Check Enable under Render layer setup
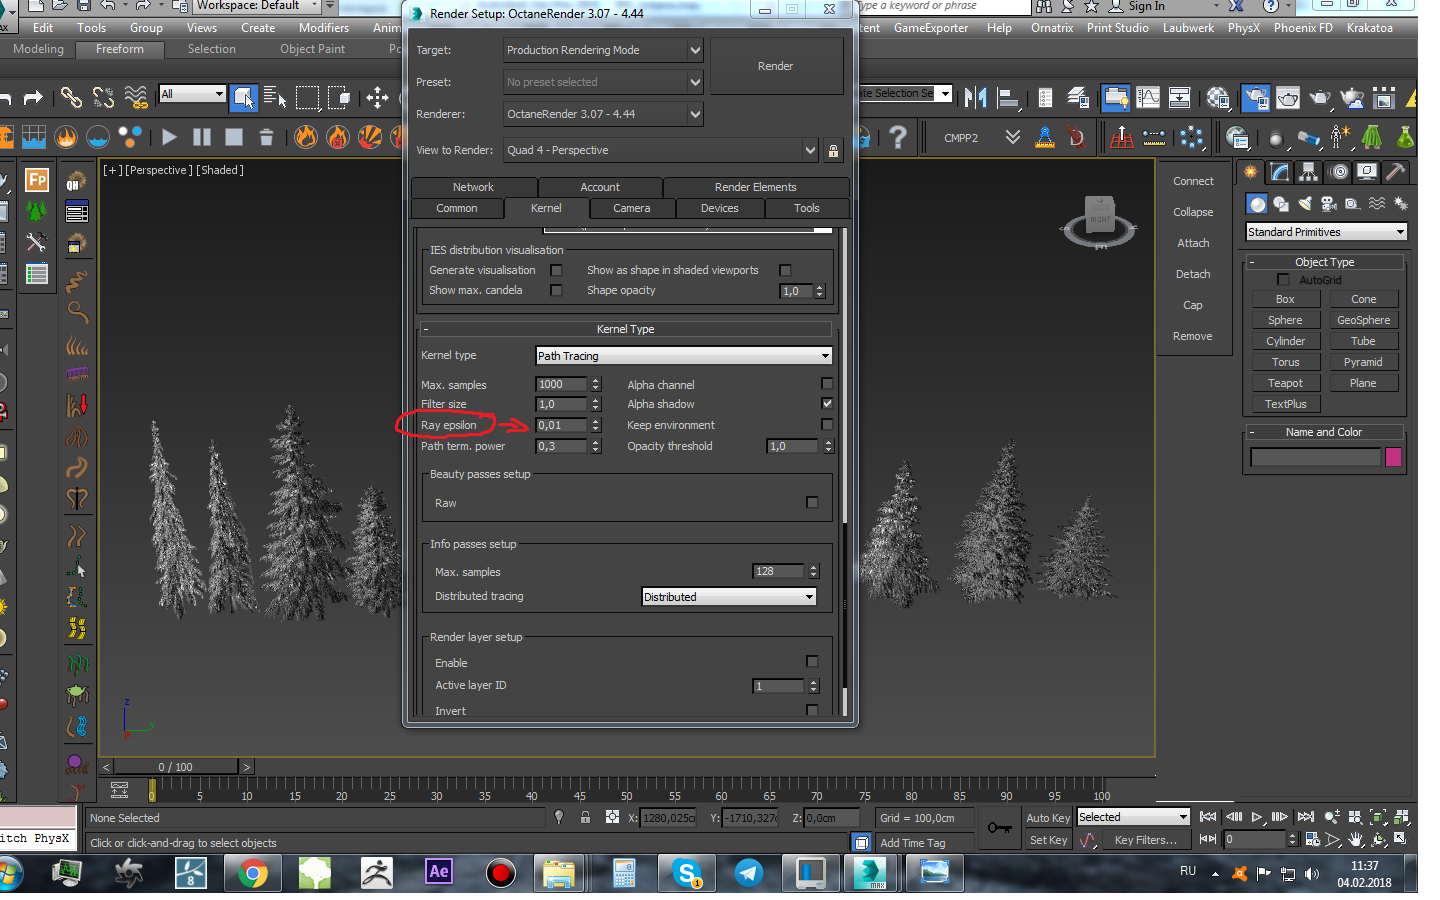The image size is (1440, 900). tap(812, 661)
